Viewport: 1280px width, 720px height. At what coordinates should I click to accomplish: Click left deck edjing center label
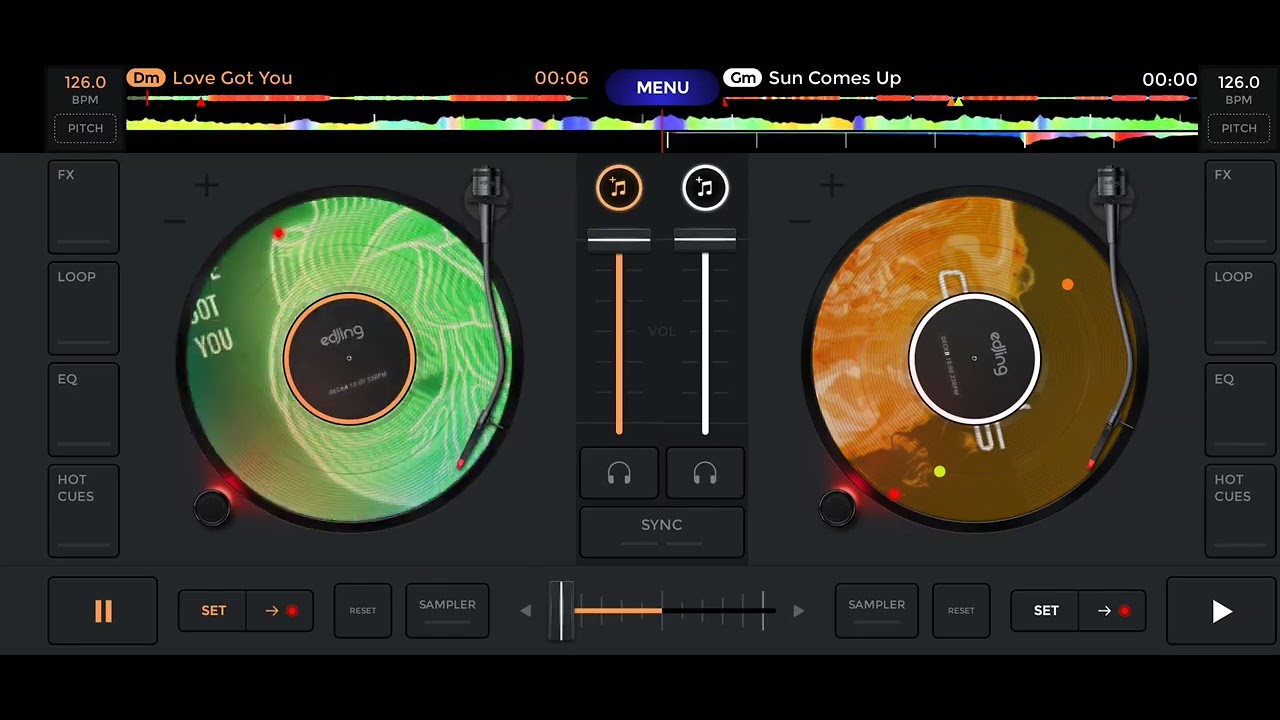click(x=349, y=358)
